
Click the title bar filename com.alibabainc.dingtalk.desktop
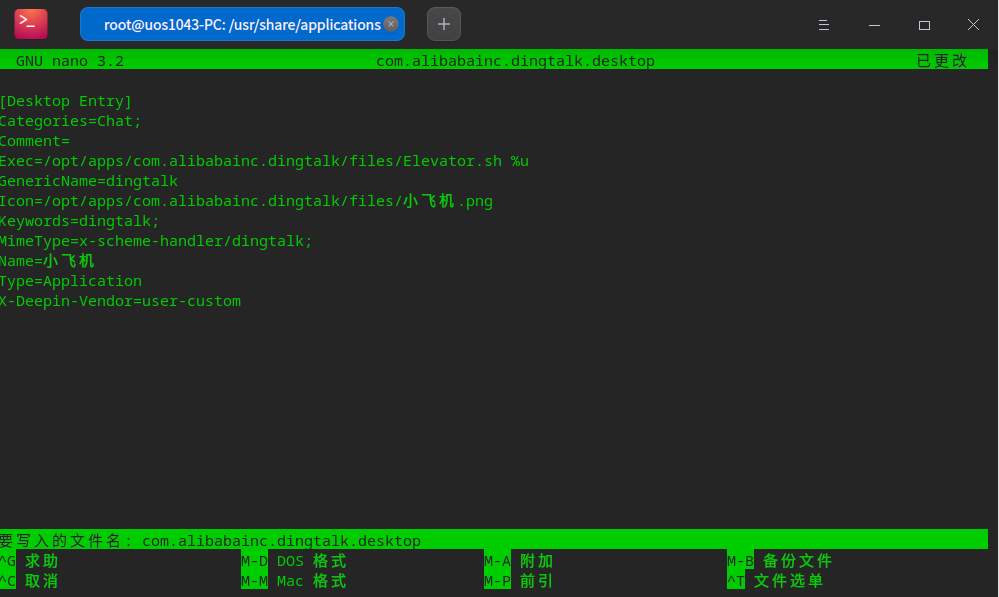[x=515, y=61]
